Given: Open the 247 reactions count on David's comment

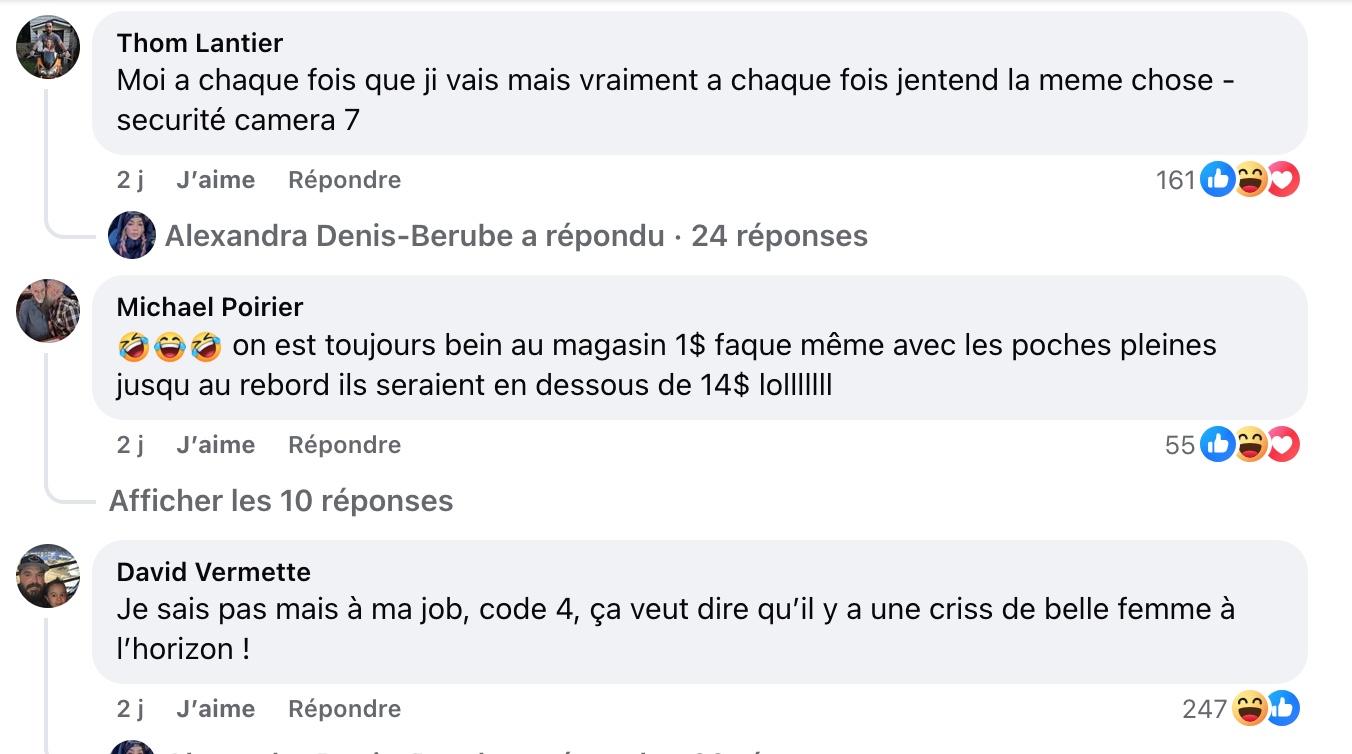Looking at the screenshot, I should click(1204, 709).
